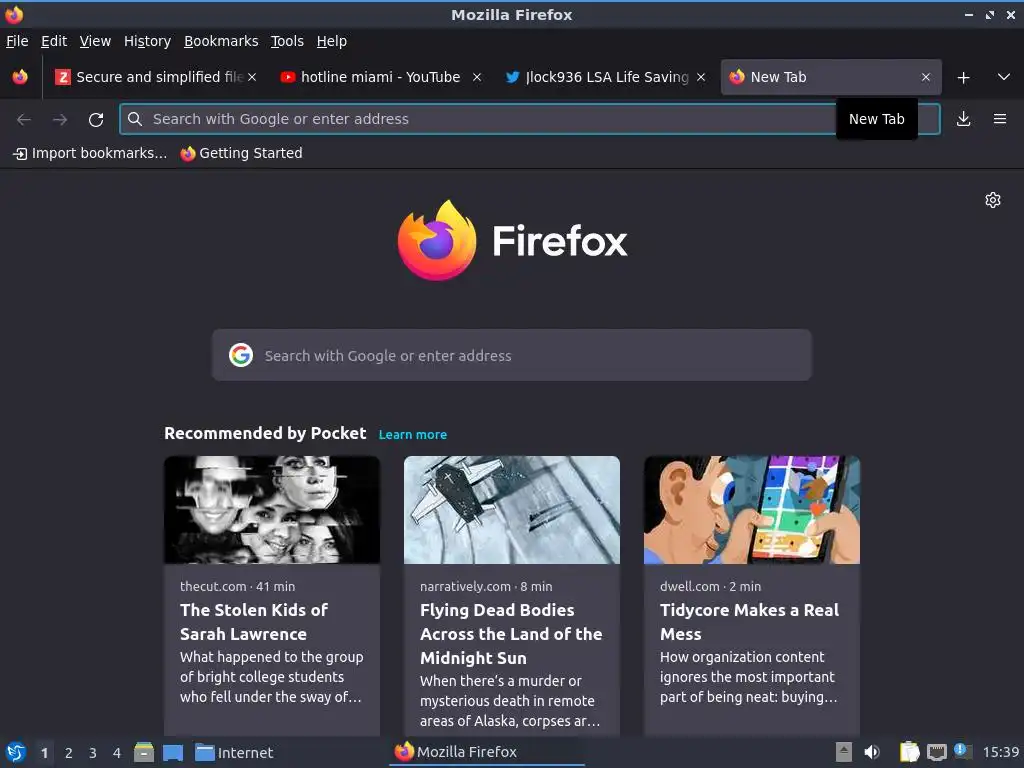The width and height of the screenshot is (1024, 768).
Task: Switch to Jlock936 LSA Life Saving tab
Action: [605, 77]
